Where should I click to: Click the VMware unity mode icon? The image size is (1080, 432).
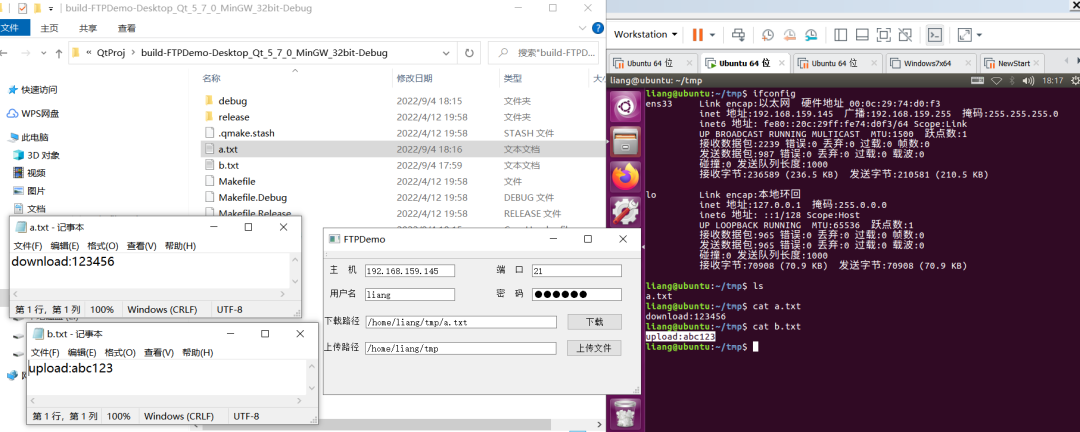(905, 34)
